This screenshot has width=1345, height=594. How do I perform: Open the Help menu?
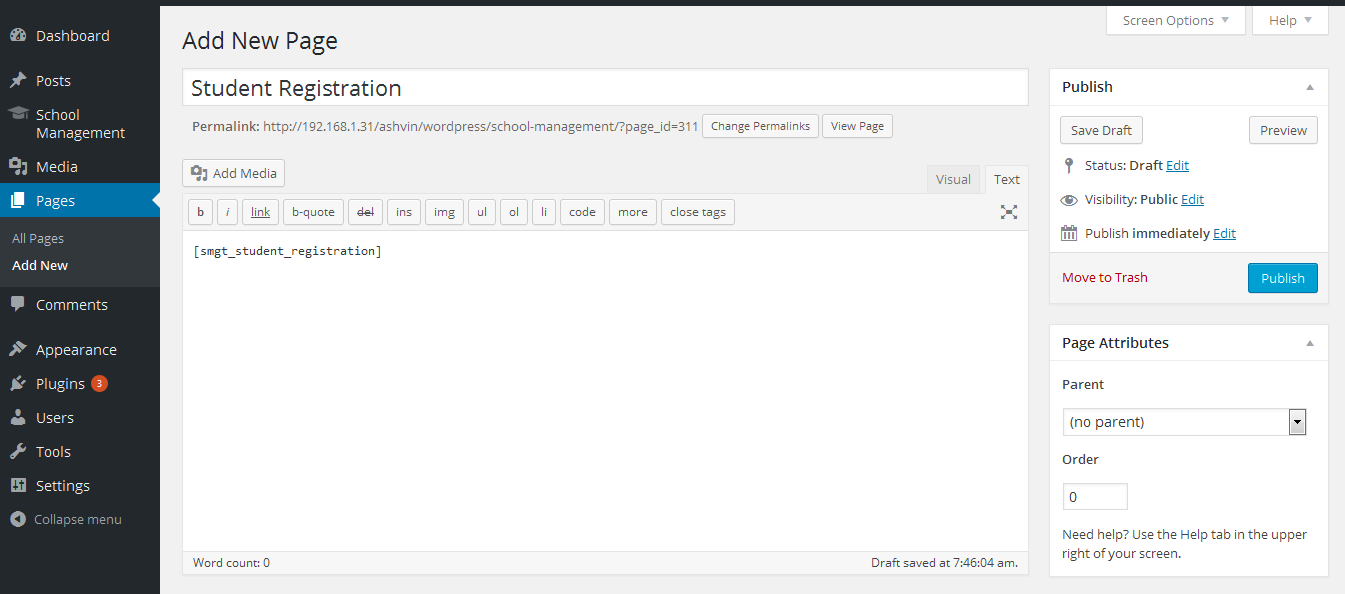click(1289, 19)
